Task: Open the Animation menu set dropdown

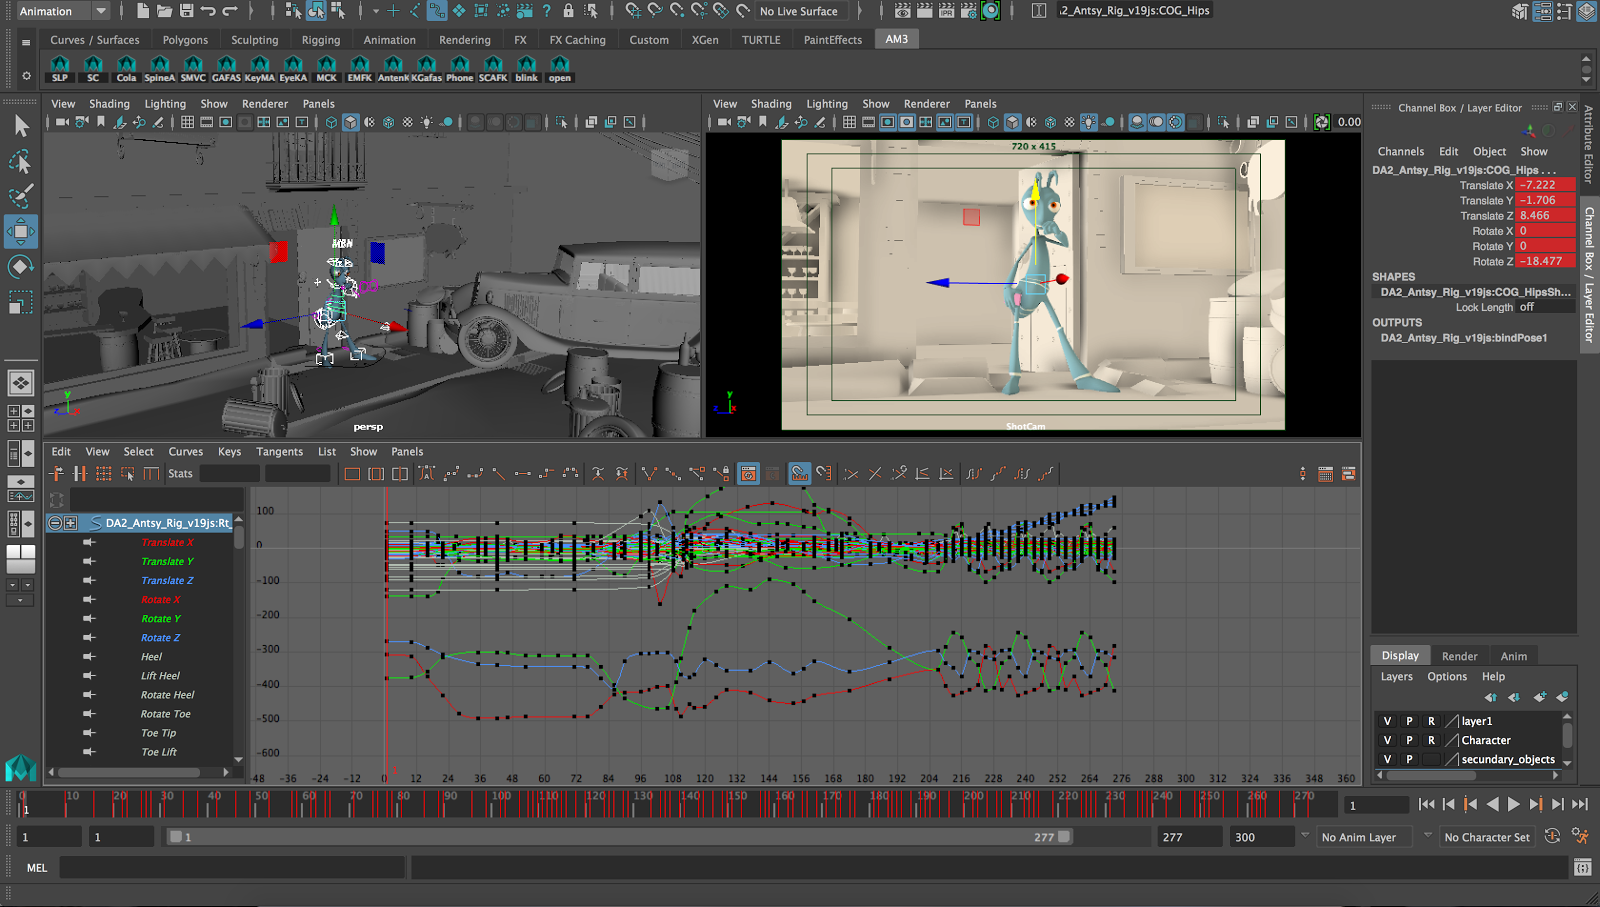Action: [x=100, y=11]
